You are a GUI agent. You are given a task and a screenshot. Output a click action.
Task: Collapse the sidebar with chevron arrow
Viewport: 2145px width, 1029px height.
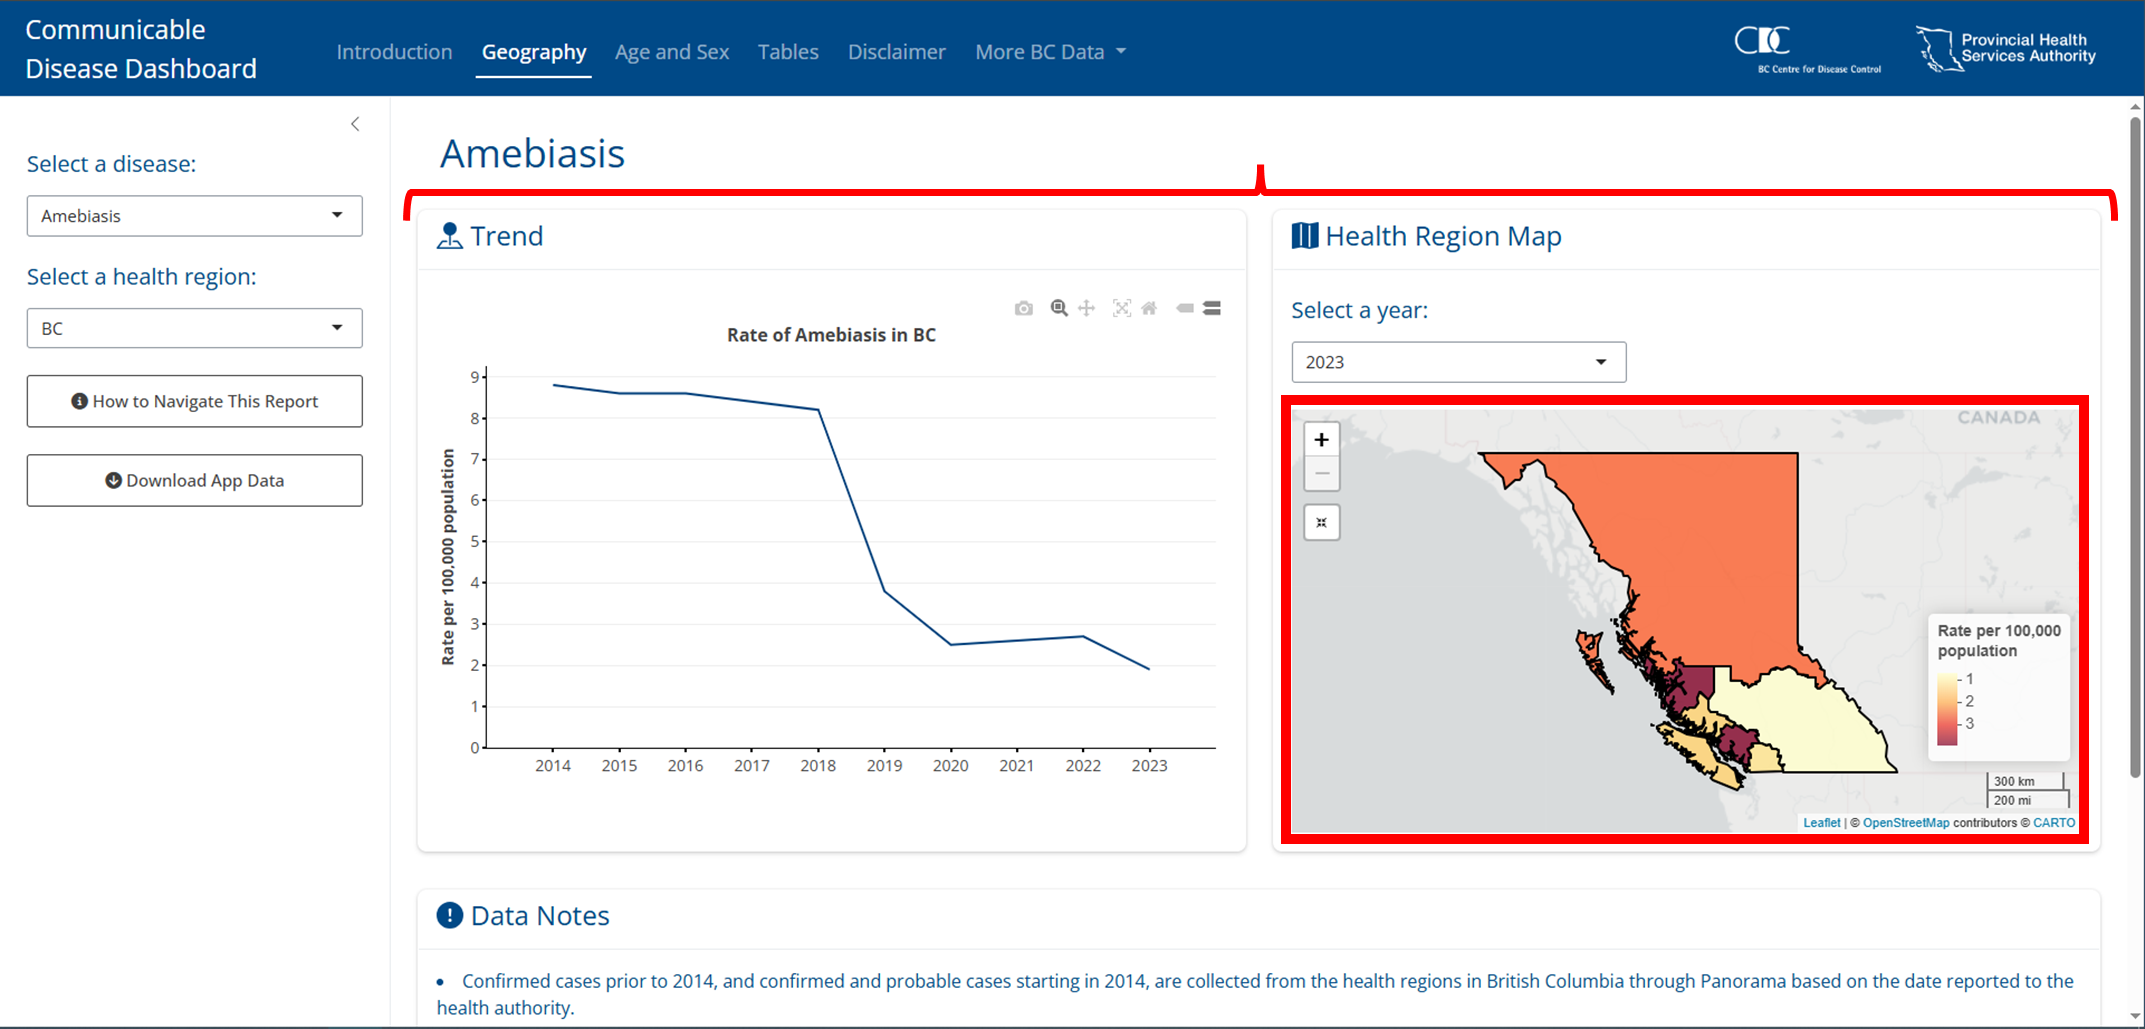[355, 124]
